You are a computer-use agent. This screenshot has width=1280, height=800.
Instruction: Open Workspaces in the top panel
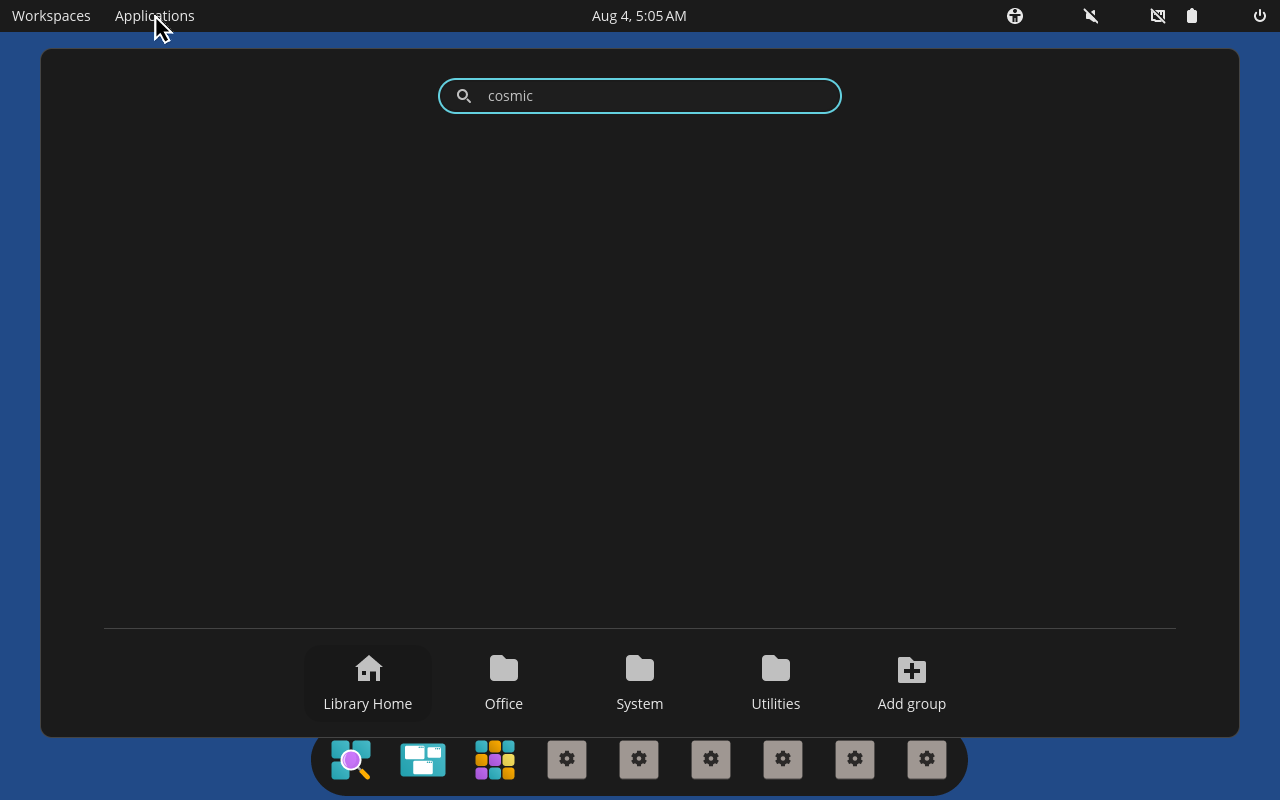(x=51, y=16)
